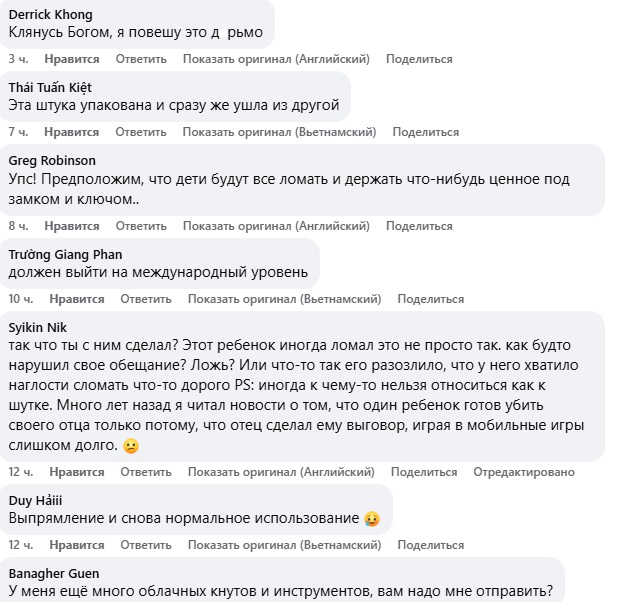The height and width of the screenshot is (602, 617).
Task: Share Thái Tuấn Kiệt's comment
Action: [x=425, y=132]
